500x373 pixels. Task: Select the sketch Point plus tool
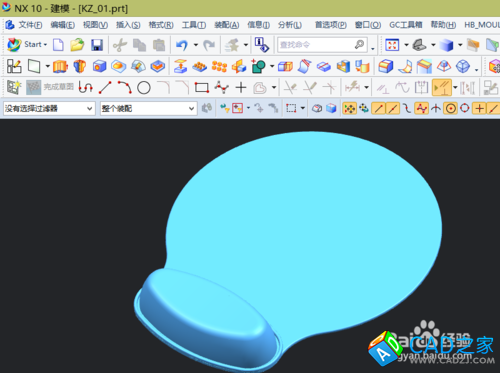[x=241, y=88]
